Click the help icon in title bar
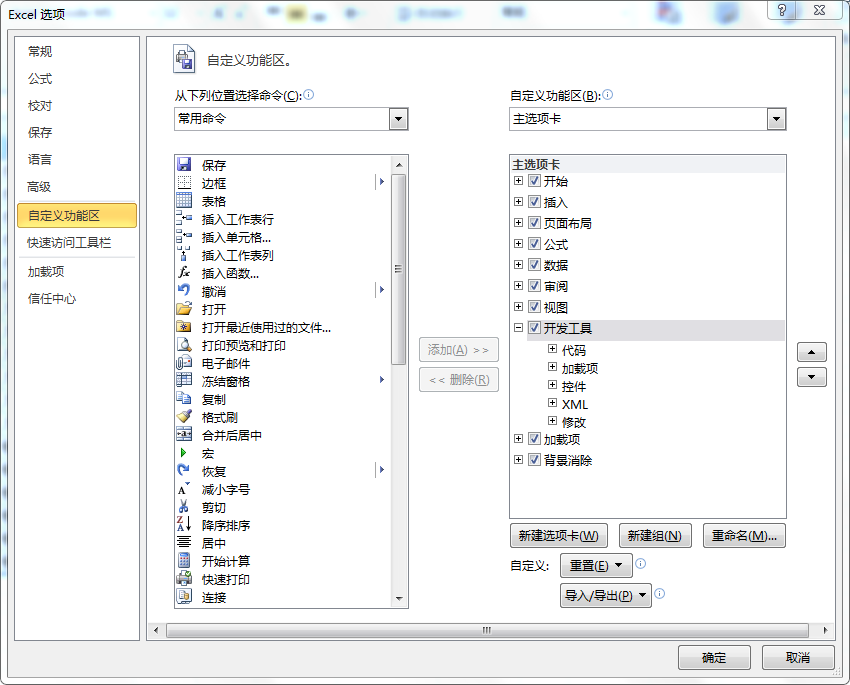Viewport: 850px width, 685px height. pos(782,10)
